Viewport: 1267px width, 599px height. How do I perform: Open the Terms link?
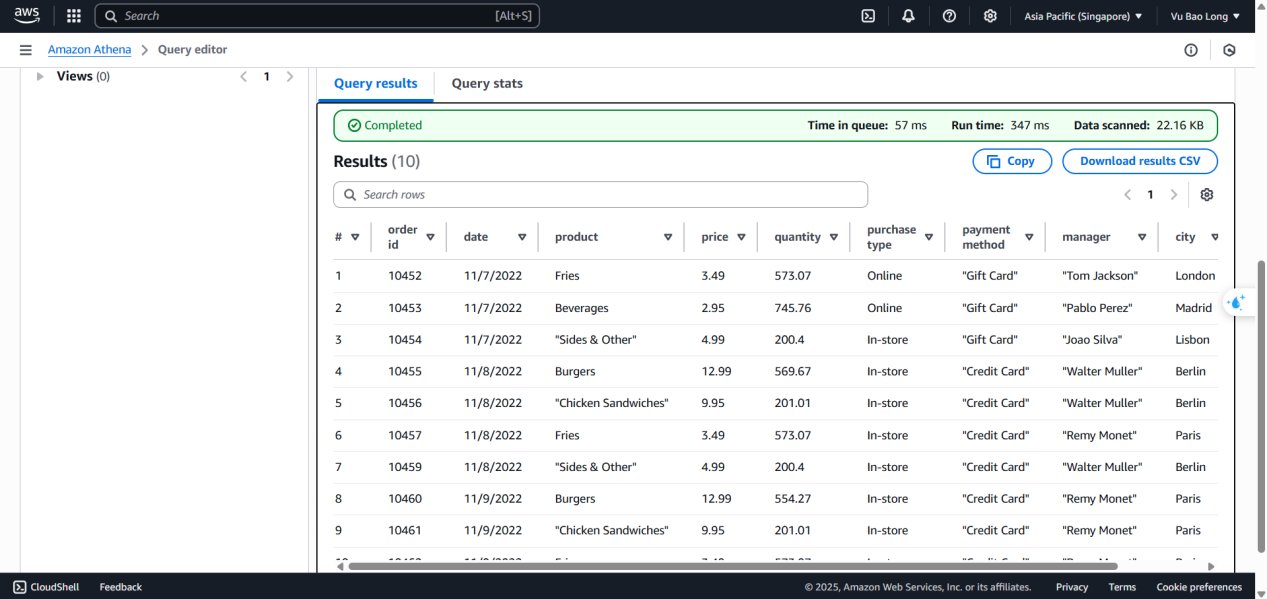click(1122, 587)
